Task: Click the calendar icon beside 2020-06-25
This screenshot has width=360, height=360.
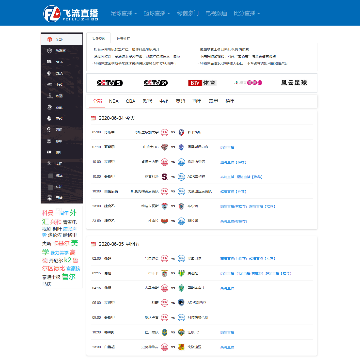Action: click(x=93, y=244)
